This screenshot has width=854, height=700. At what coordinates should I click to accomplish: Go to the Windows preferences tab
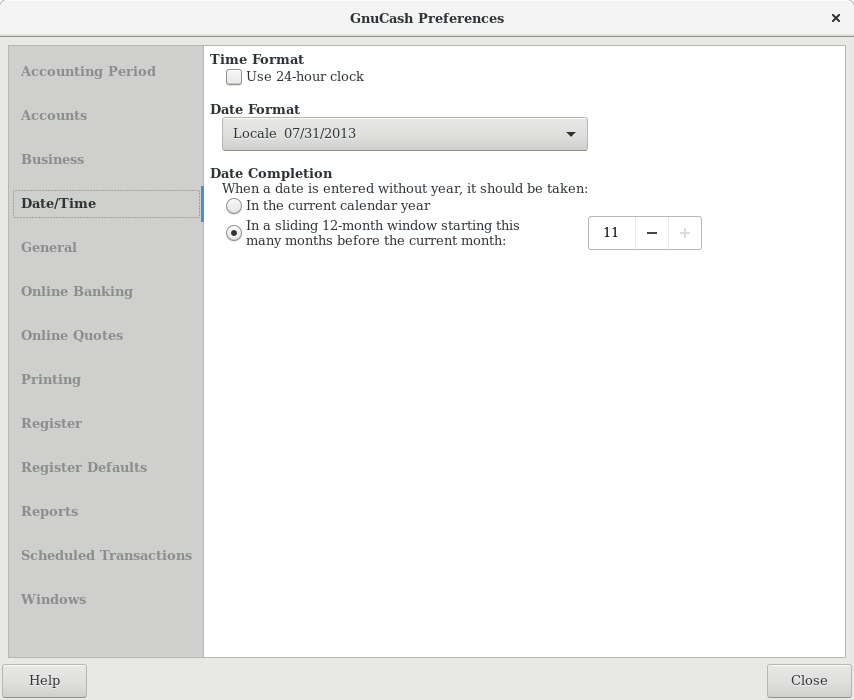[53, 600]
